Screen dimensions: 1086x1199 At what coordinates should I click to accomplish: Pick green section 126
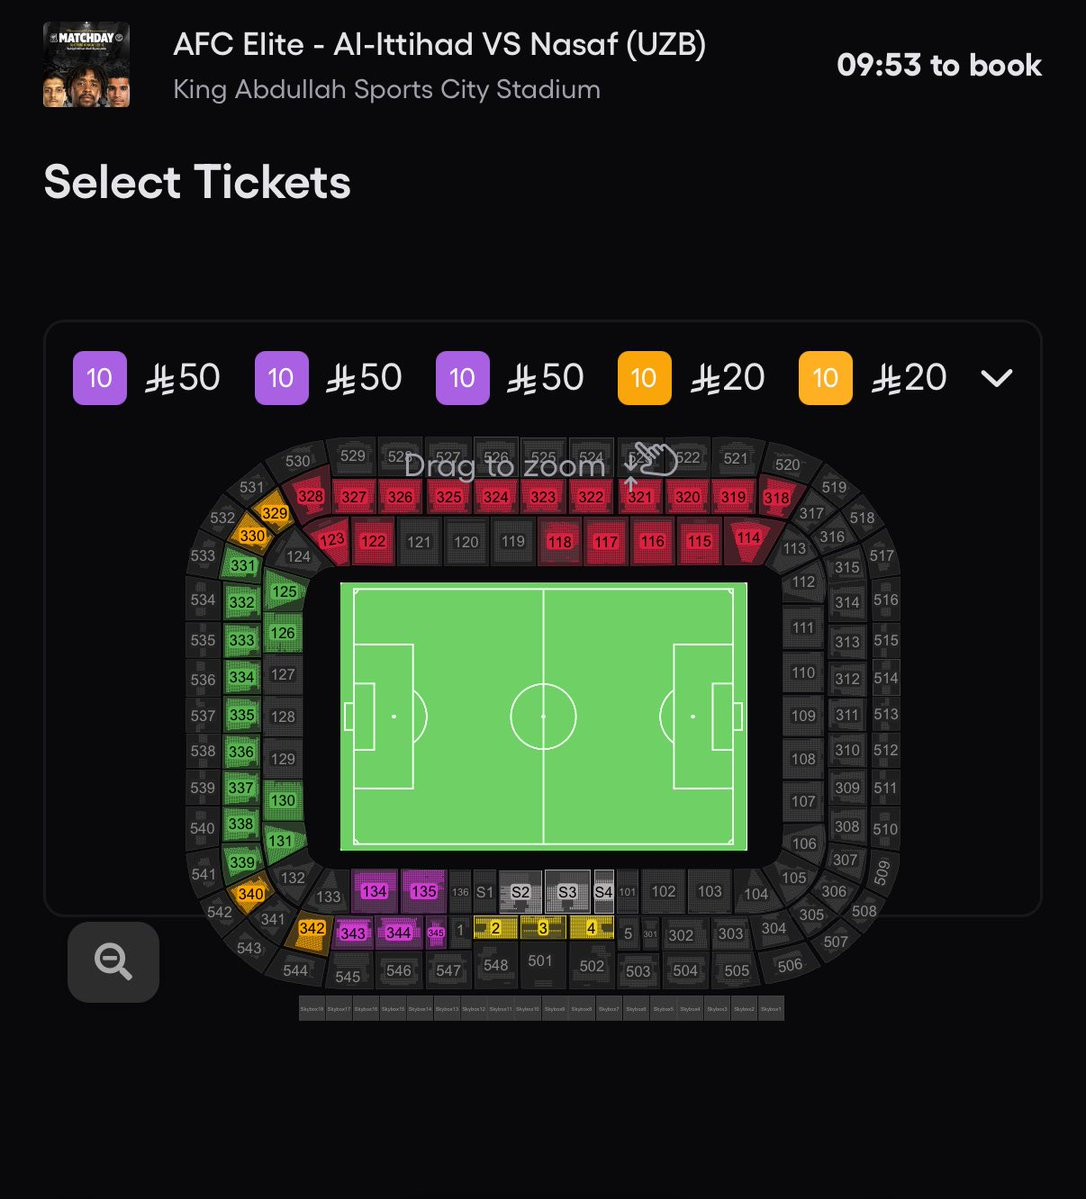point(283,632)
